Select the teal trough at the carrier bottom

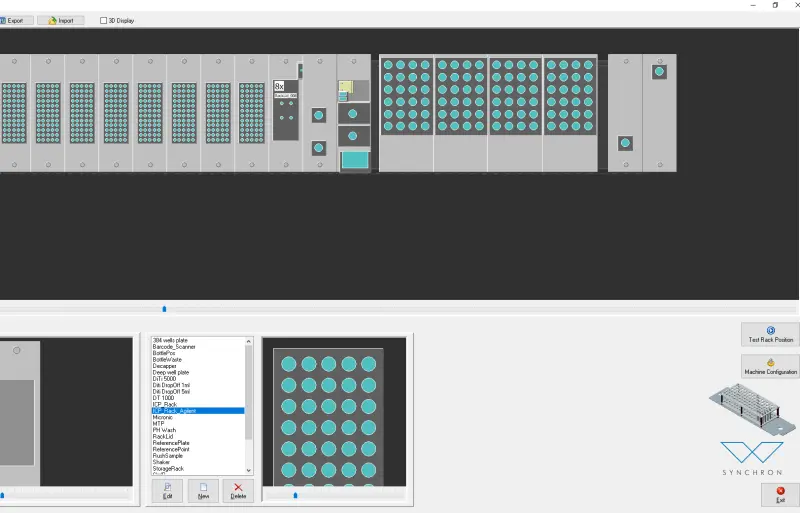(x=354, y=160)
